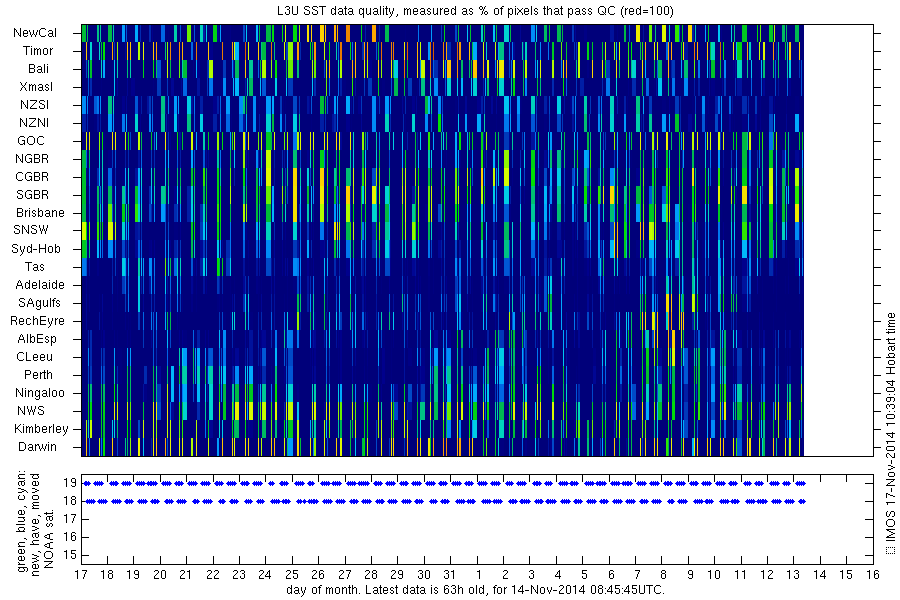Click the SAgulfs row label

pos(39,303)
